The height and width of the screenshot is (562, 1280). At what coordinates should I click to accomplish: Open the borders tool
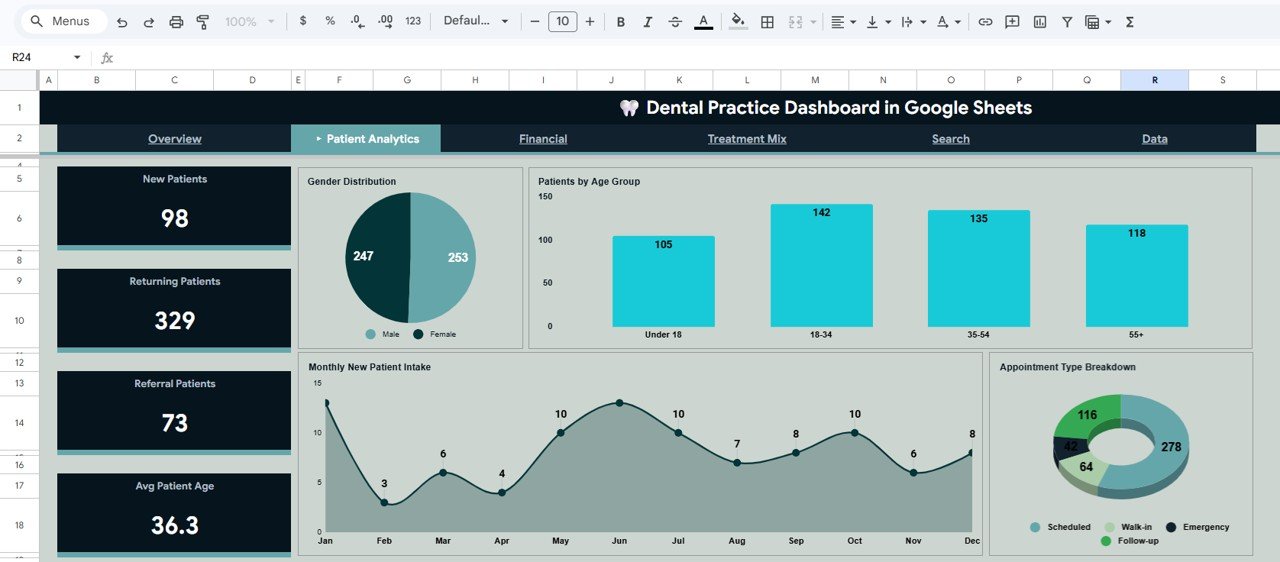coord(767,22)
